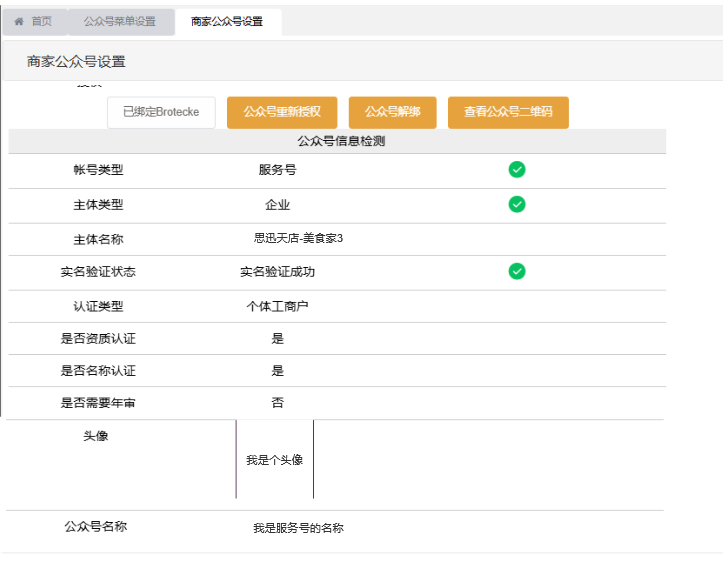Click the 公众号名称 label
Screen dimensions: 723x573
tap(95, 526)
